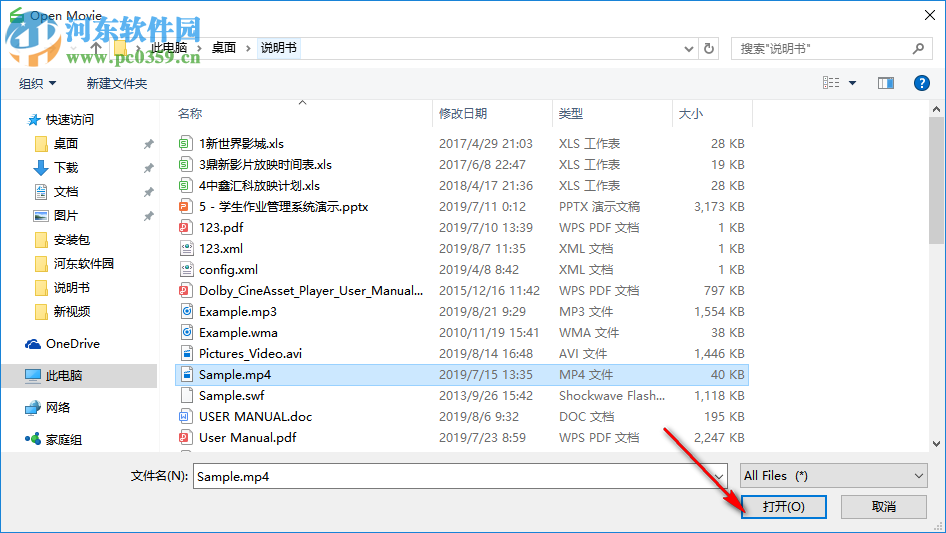Viewport: 946px width, 533px height.
Task: Click the 新建文件夹 button
Action: pos(116,83)
